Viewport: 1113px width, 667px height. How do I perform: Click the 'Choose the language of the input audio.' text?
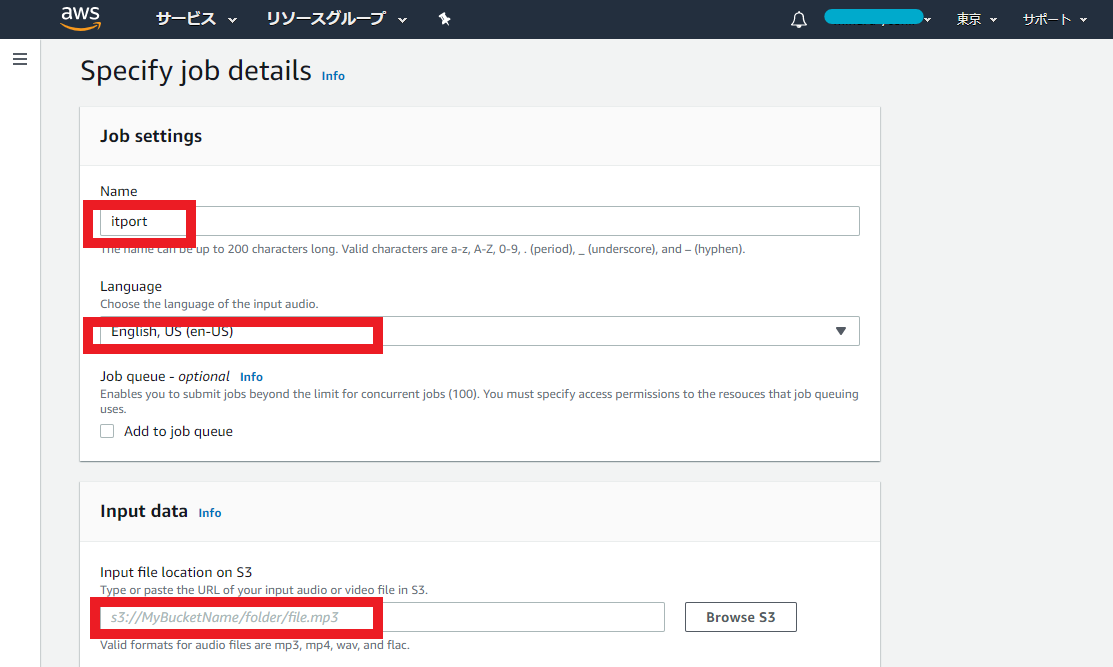click(209, 304)
